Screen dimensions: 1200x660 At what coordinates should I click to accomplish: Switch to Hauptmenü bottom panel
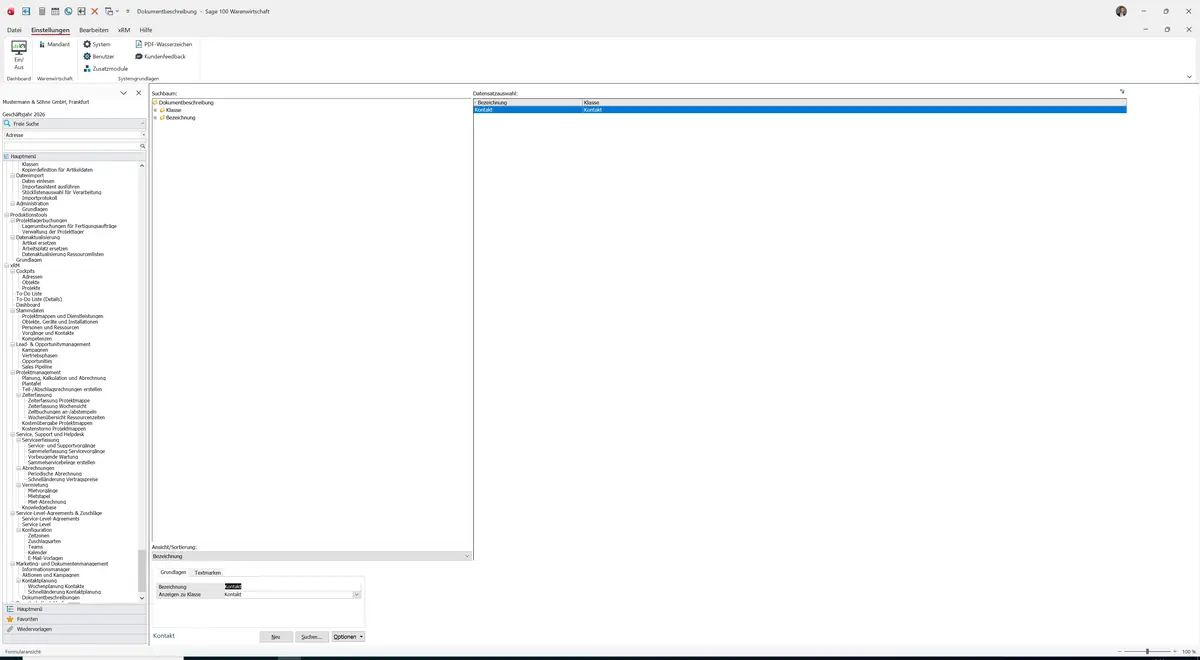point(74,609)
